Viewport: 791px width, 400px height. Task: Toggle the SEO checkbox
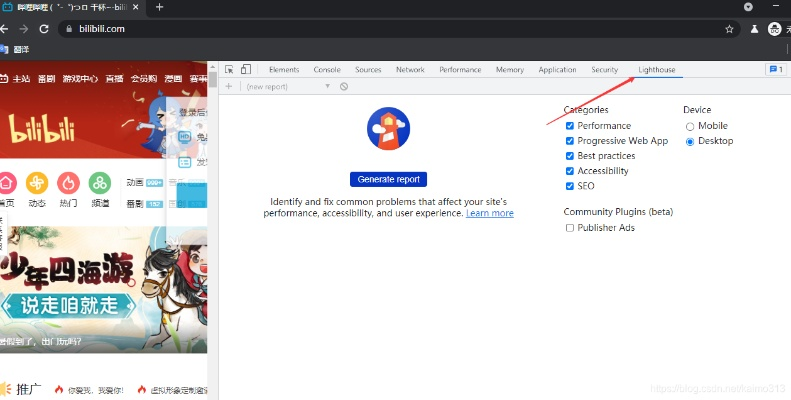click(570, 186)
